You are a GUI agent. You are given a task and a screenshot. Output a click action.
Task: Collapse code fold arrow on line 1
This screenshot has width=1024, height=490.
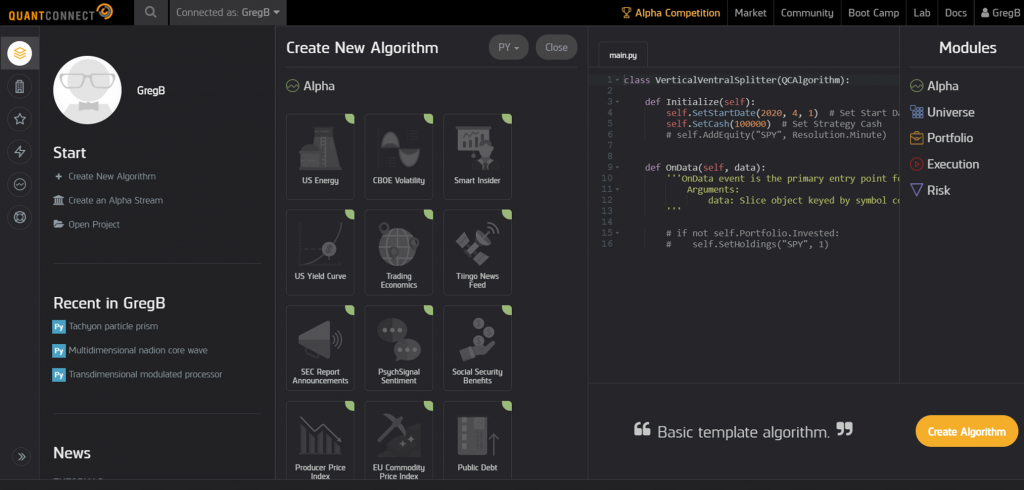tap(617, 80)
